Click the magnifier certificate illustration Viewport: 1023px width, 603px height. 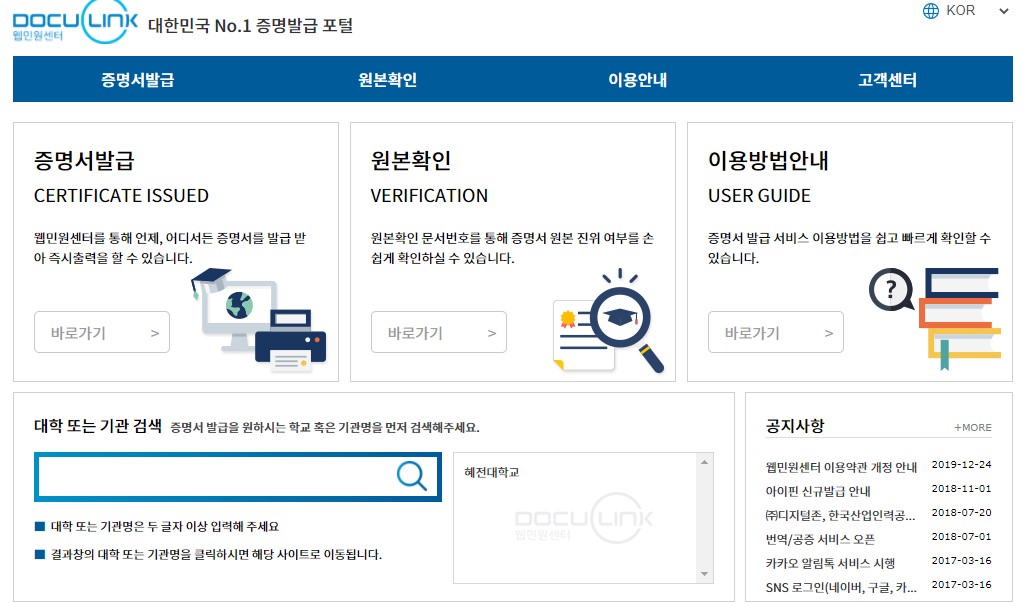coord(608,320)
